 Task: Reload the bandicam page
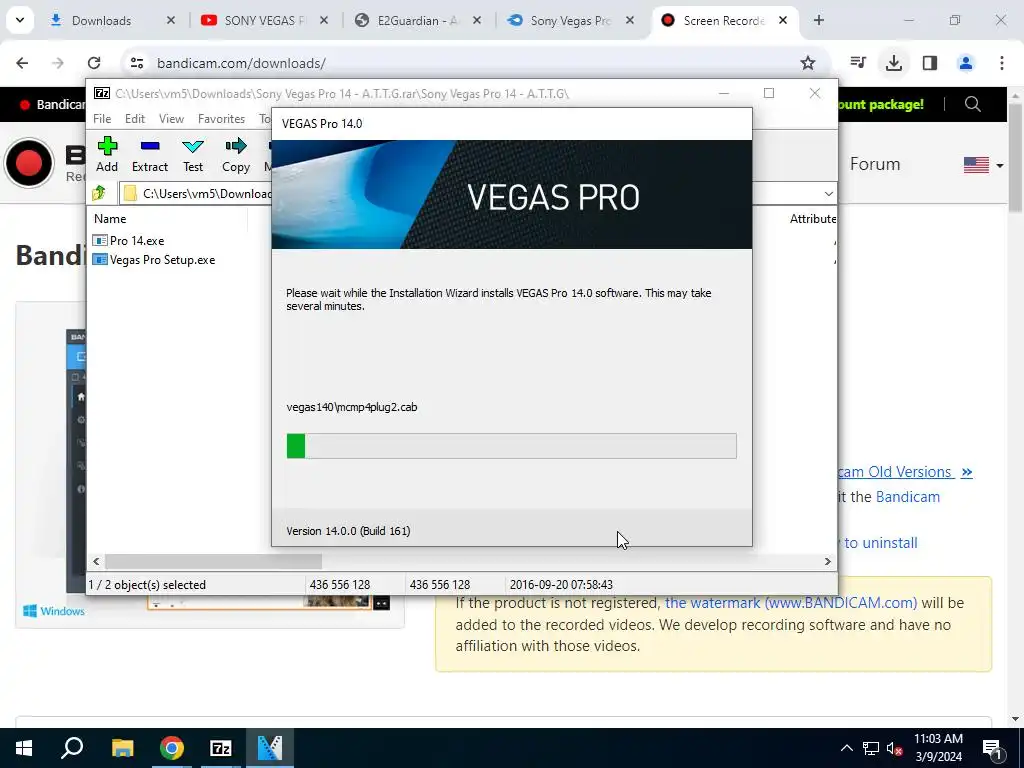click(94, 63)
